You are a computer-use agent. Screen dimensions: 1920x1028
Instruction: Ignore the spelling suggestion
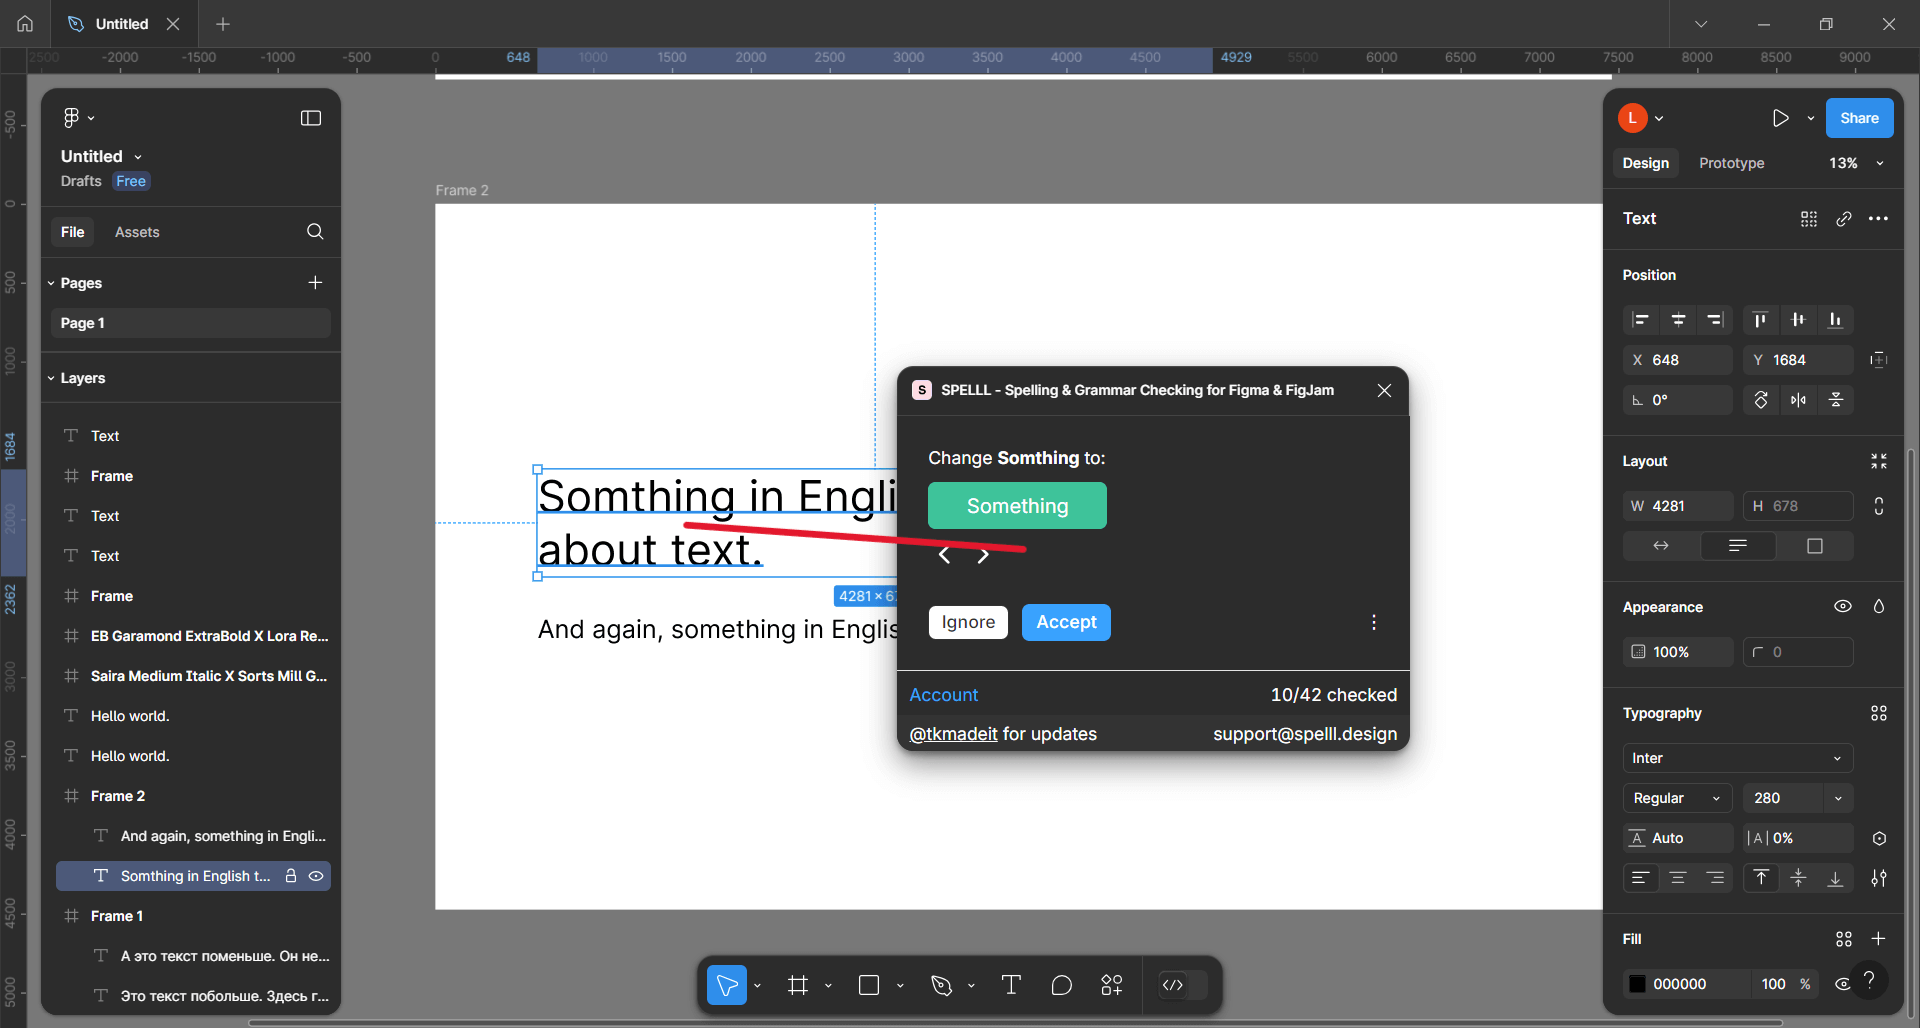click(x=968, y=622)
